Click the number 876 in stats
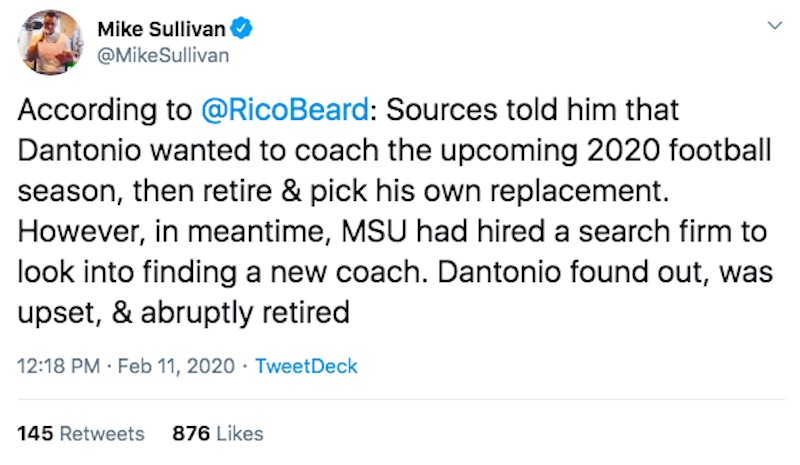The image size is (800, 465). pyautogui.click(x=191, y=433)
